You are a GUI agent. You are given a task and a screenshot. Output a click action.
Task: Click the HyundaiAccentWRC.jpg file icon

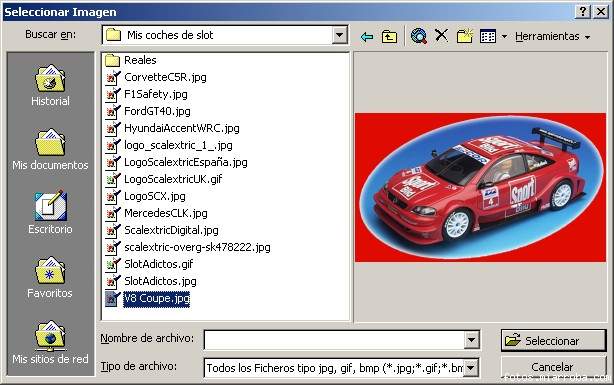tap(112, 128)
